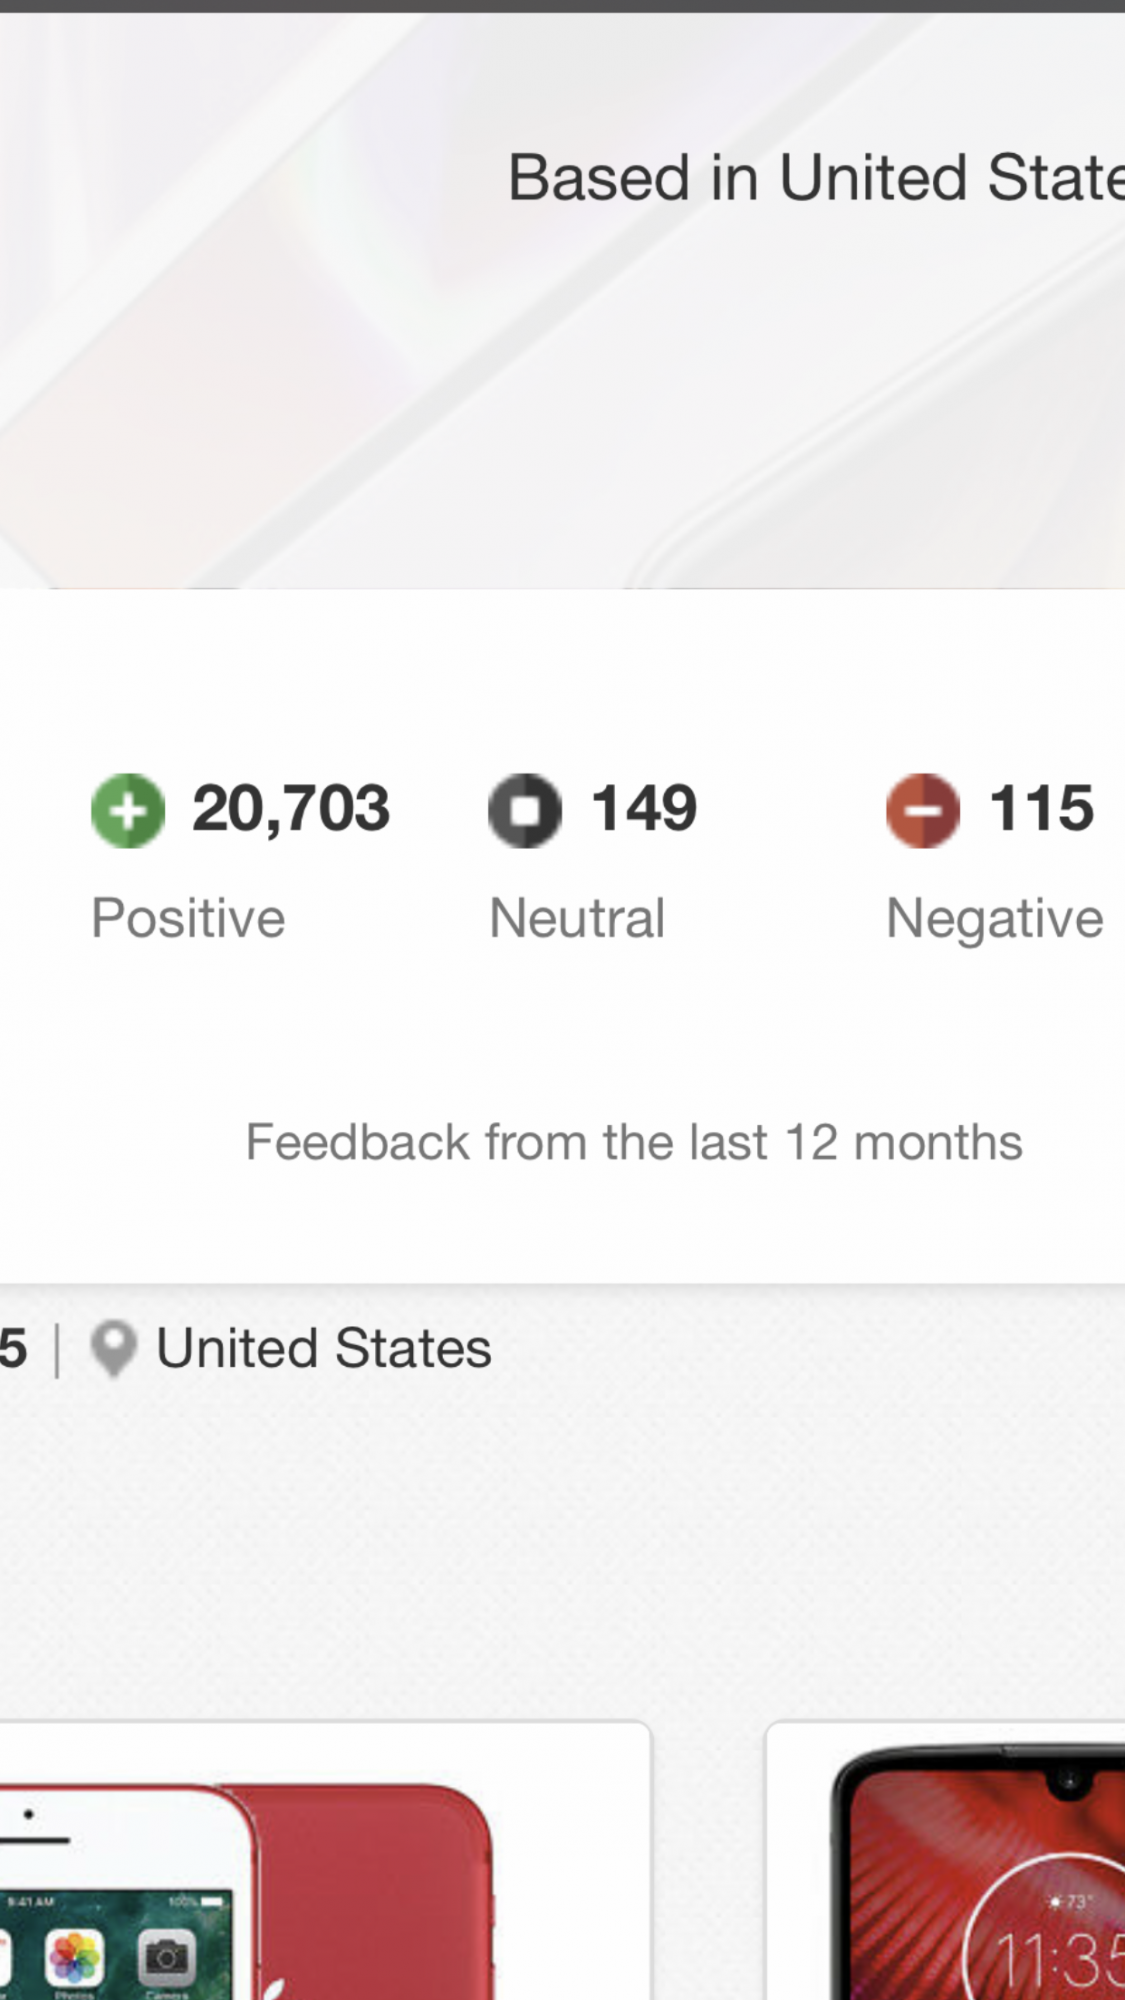Image resolution: width=1125 pixels, height=2000 pixels.
Task: Open the 20,703 positive feedback count
Action: (291, 808)
